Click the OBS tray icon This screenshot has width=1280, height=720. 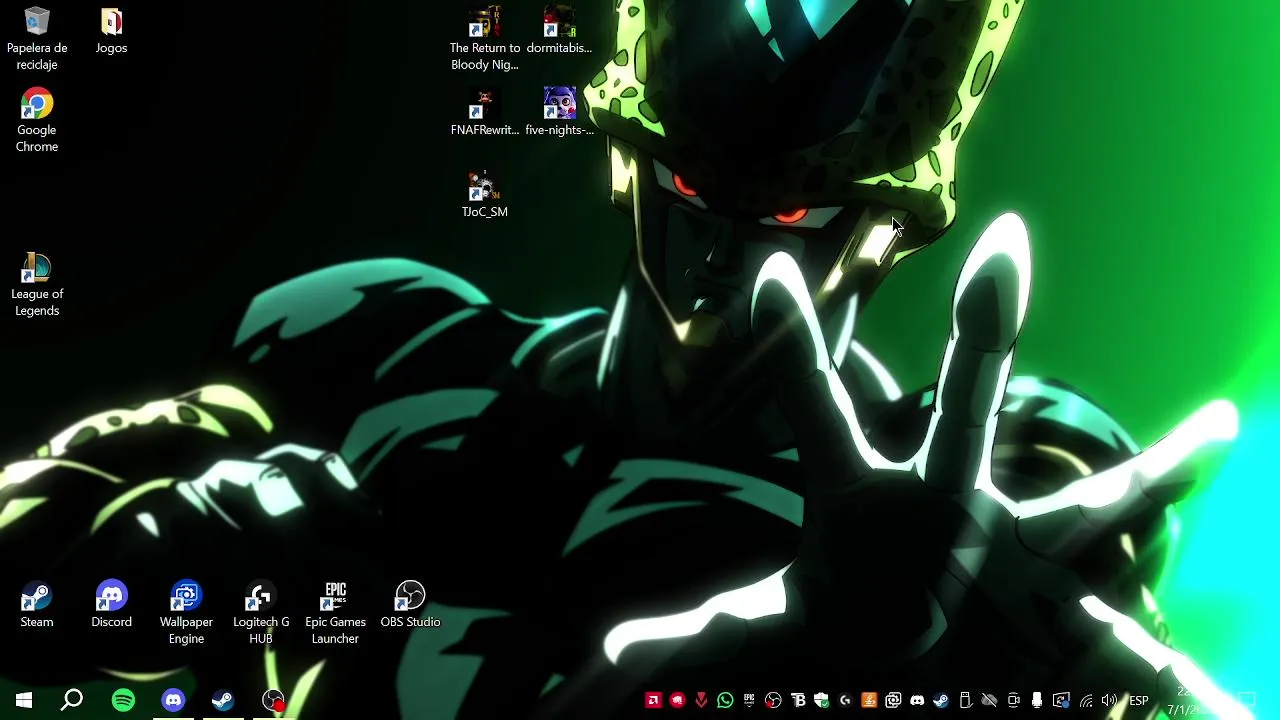[x=773, y=700]
